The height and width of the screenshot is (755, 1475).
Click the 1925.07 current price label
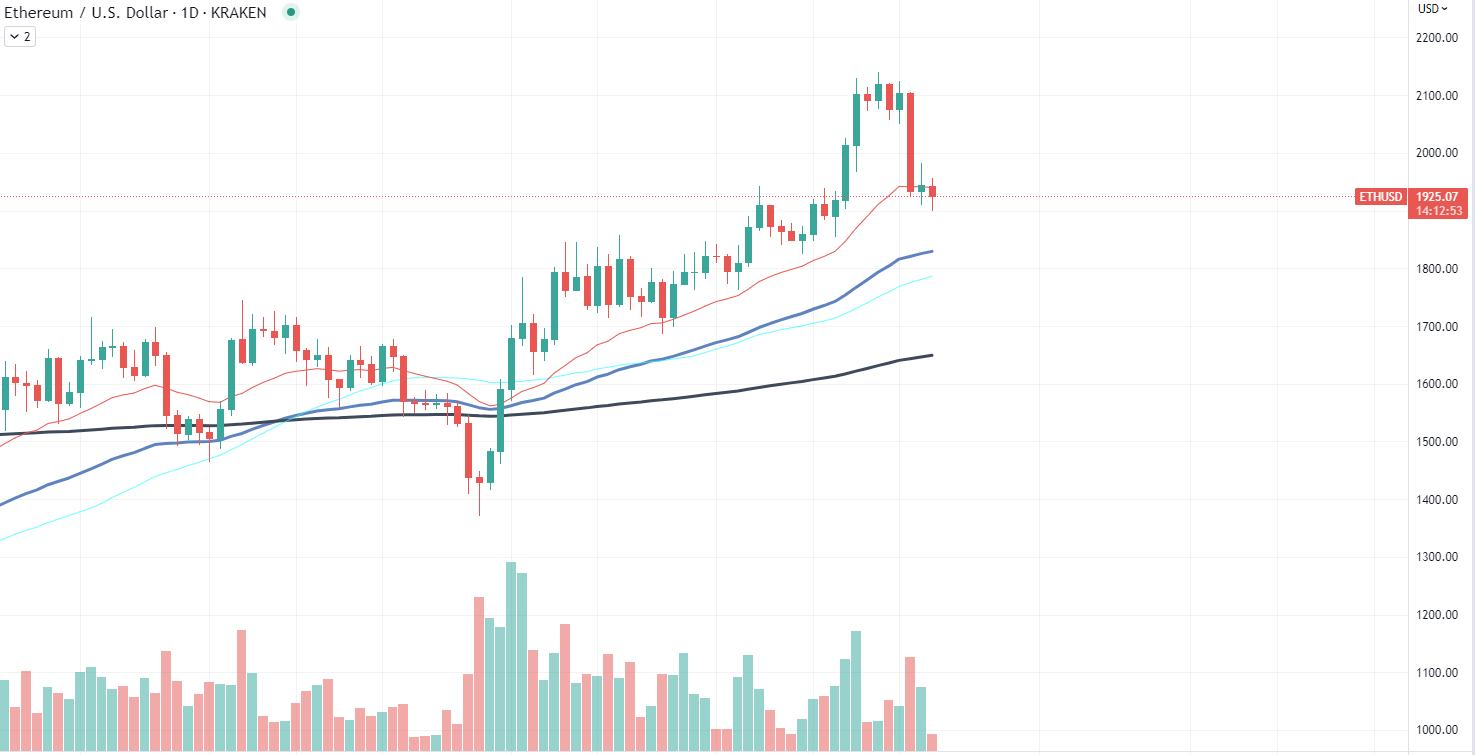(1439, 197)
